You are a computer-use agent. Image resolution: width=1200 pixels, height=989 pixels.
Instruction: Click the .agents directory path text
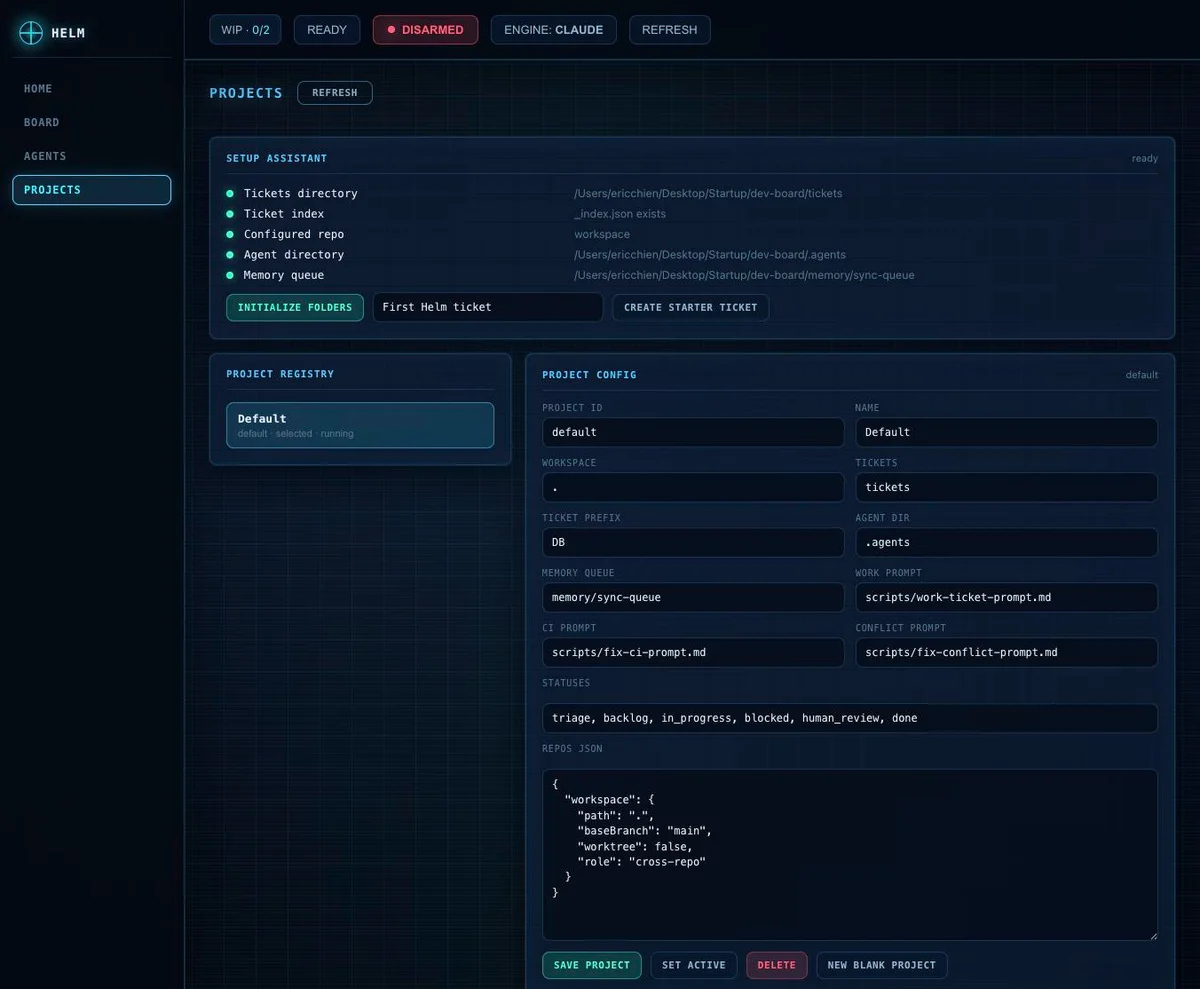pos(710,255)
